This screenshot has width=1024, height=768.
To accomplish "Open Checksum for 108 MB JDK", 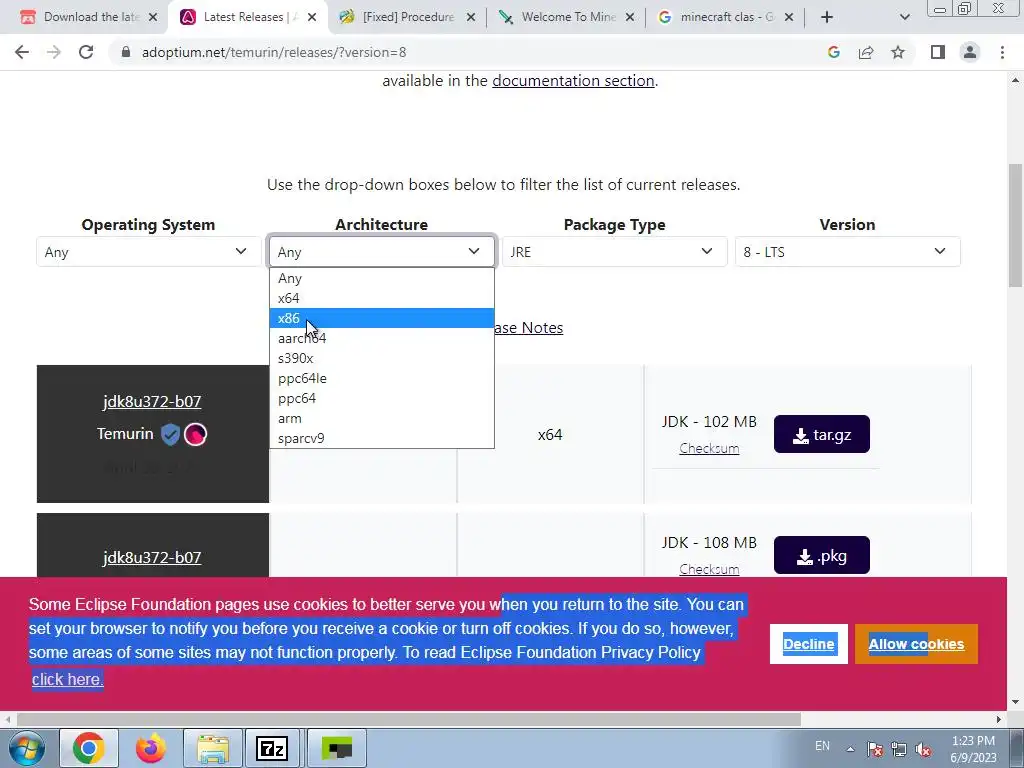I will [x=709, y=569].
